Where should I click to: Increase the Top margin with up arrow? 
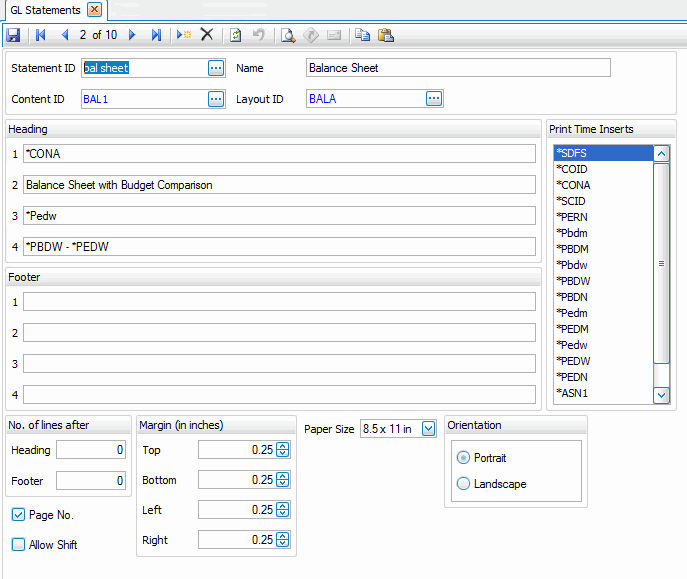tap(283, 446)
